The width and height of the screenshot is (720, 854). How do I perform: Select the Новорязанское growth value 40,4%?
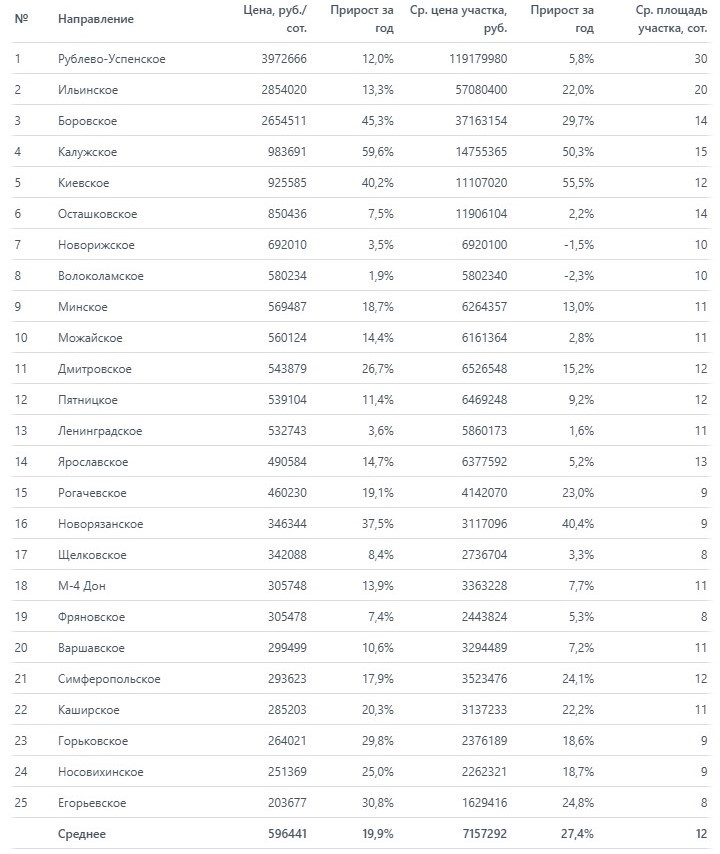point(578,524)
